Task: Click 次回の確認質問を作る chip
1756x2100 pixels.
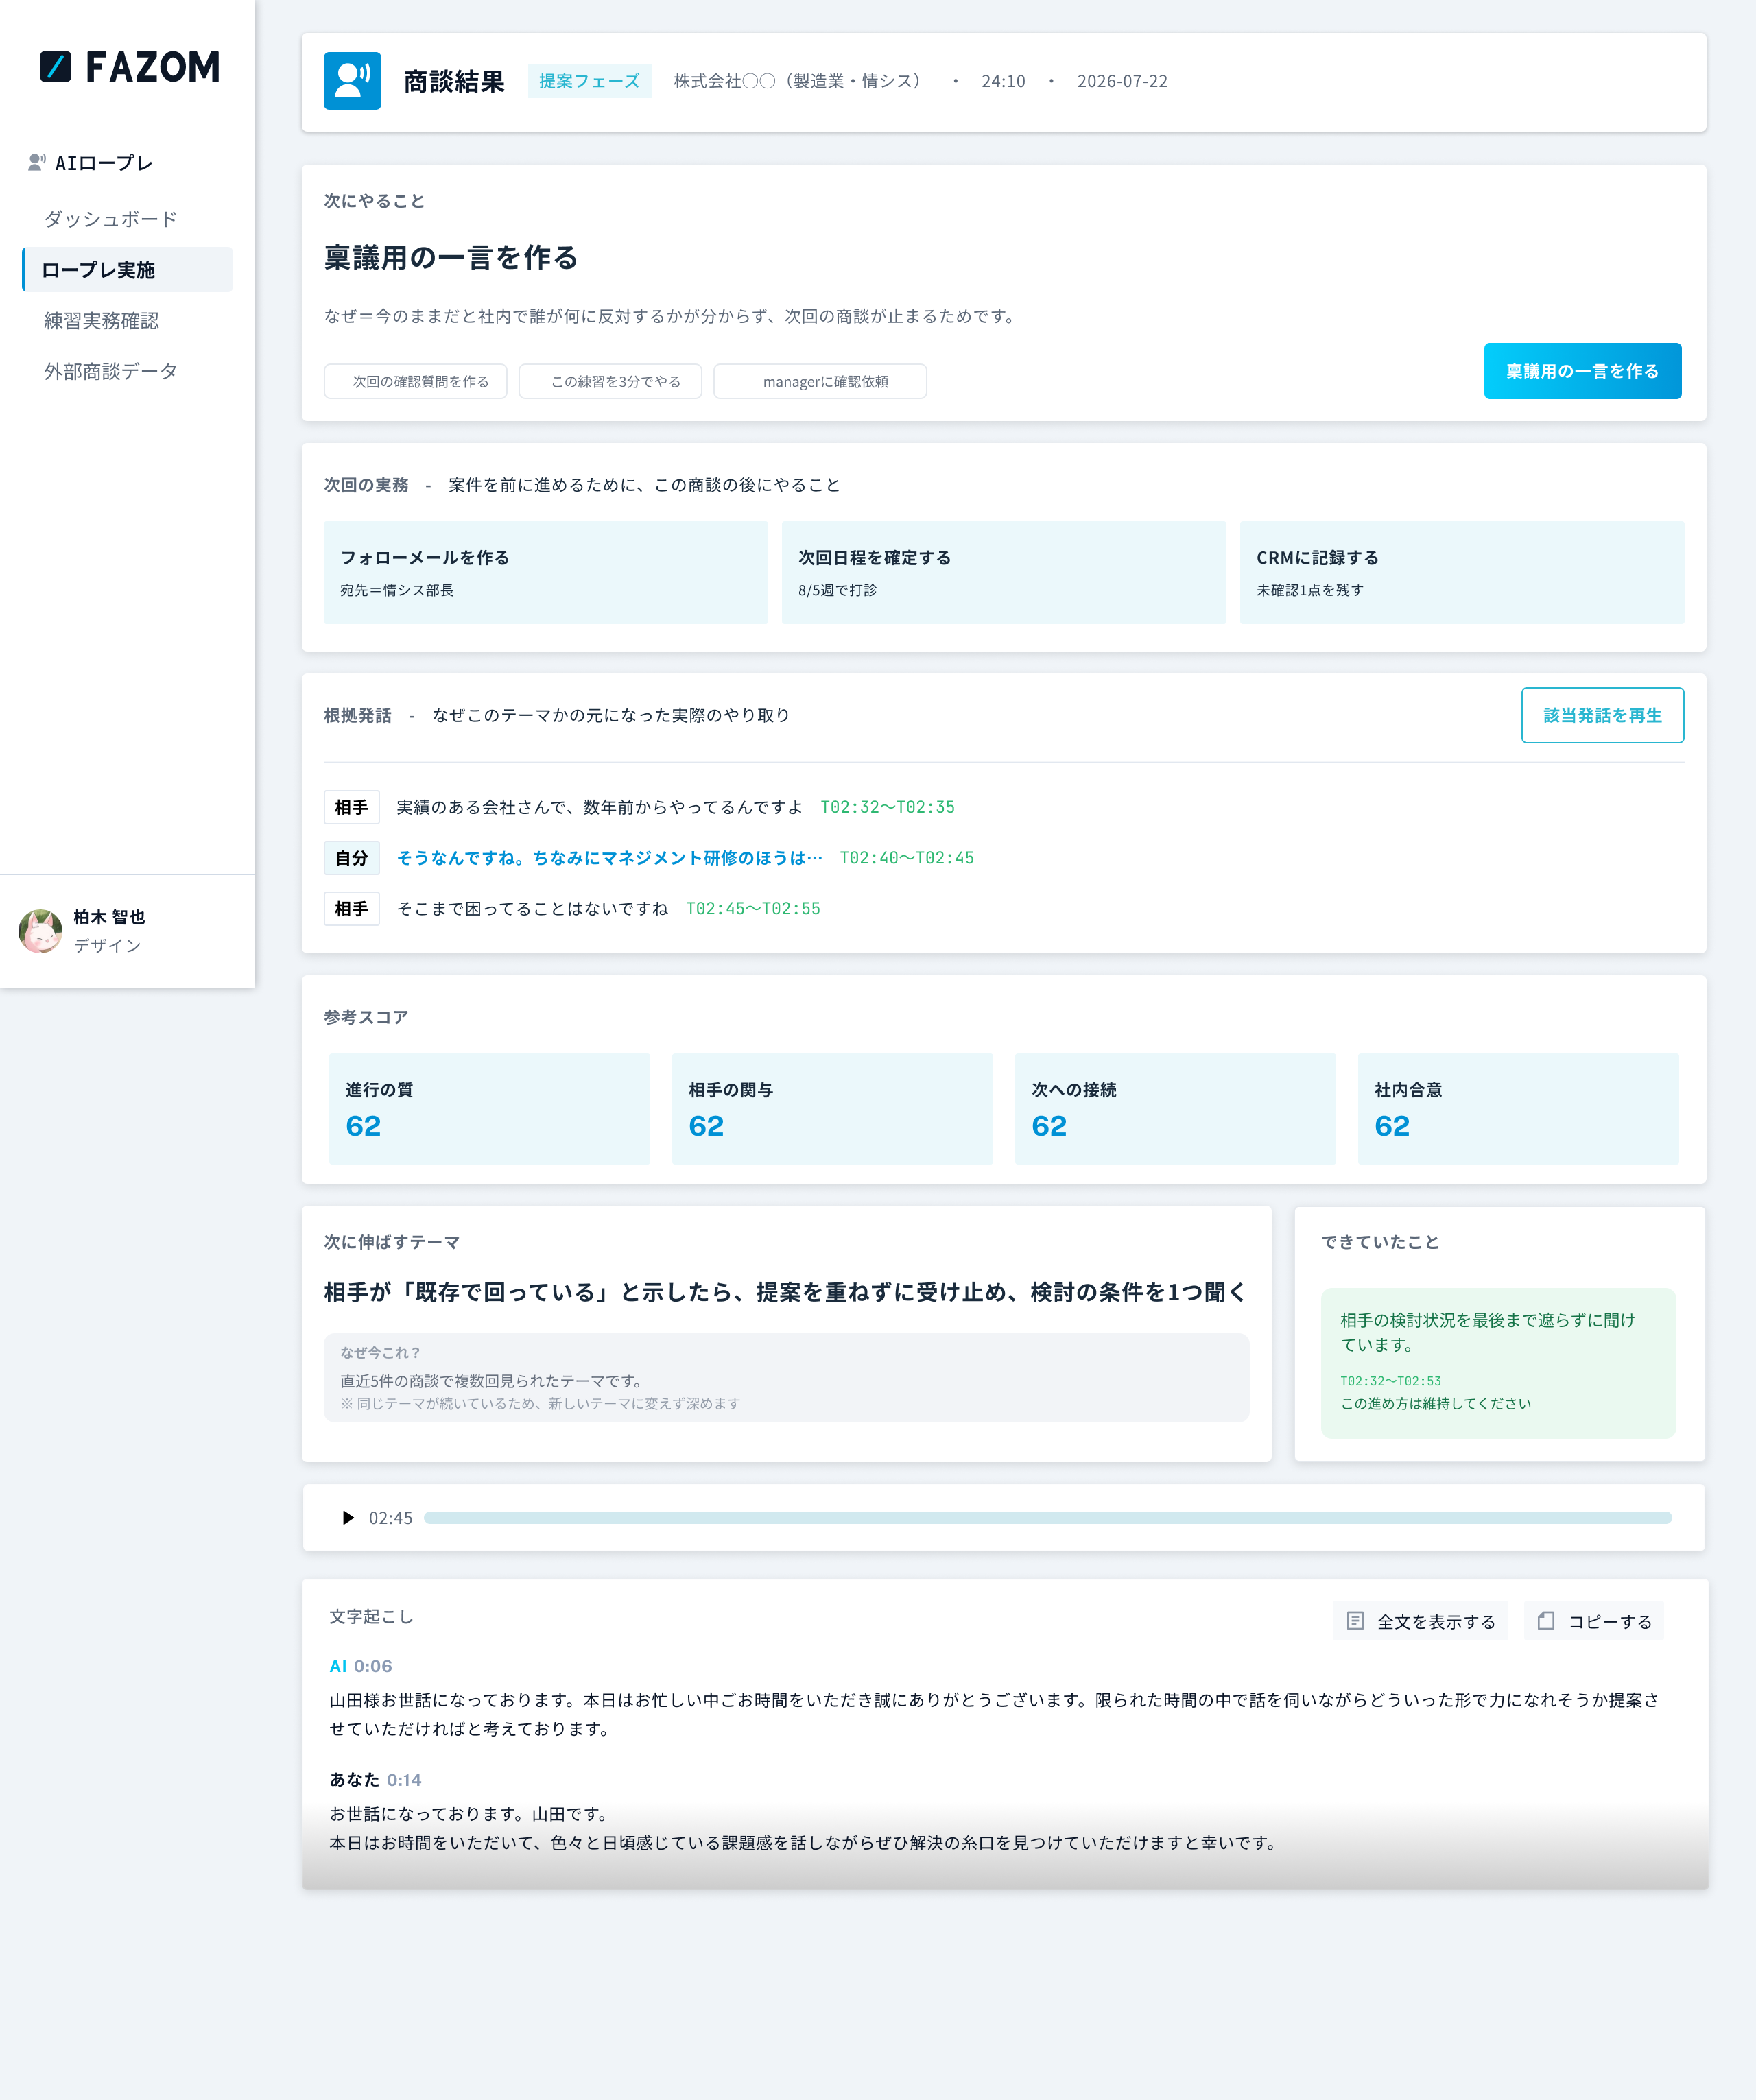Action: pyautogui.click(x=415, y=381)
